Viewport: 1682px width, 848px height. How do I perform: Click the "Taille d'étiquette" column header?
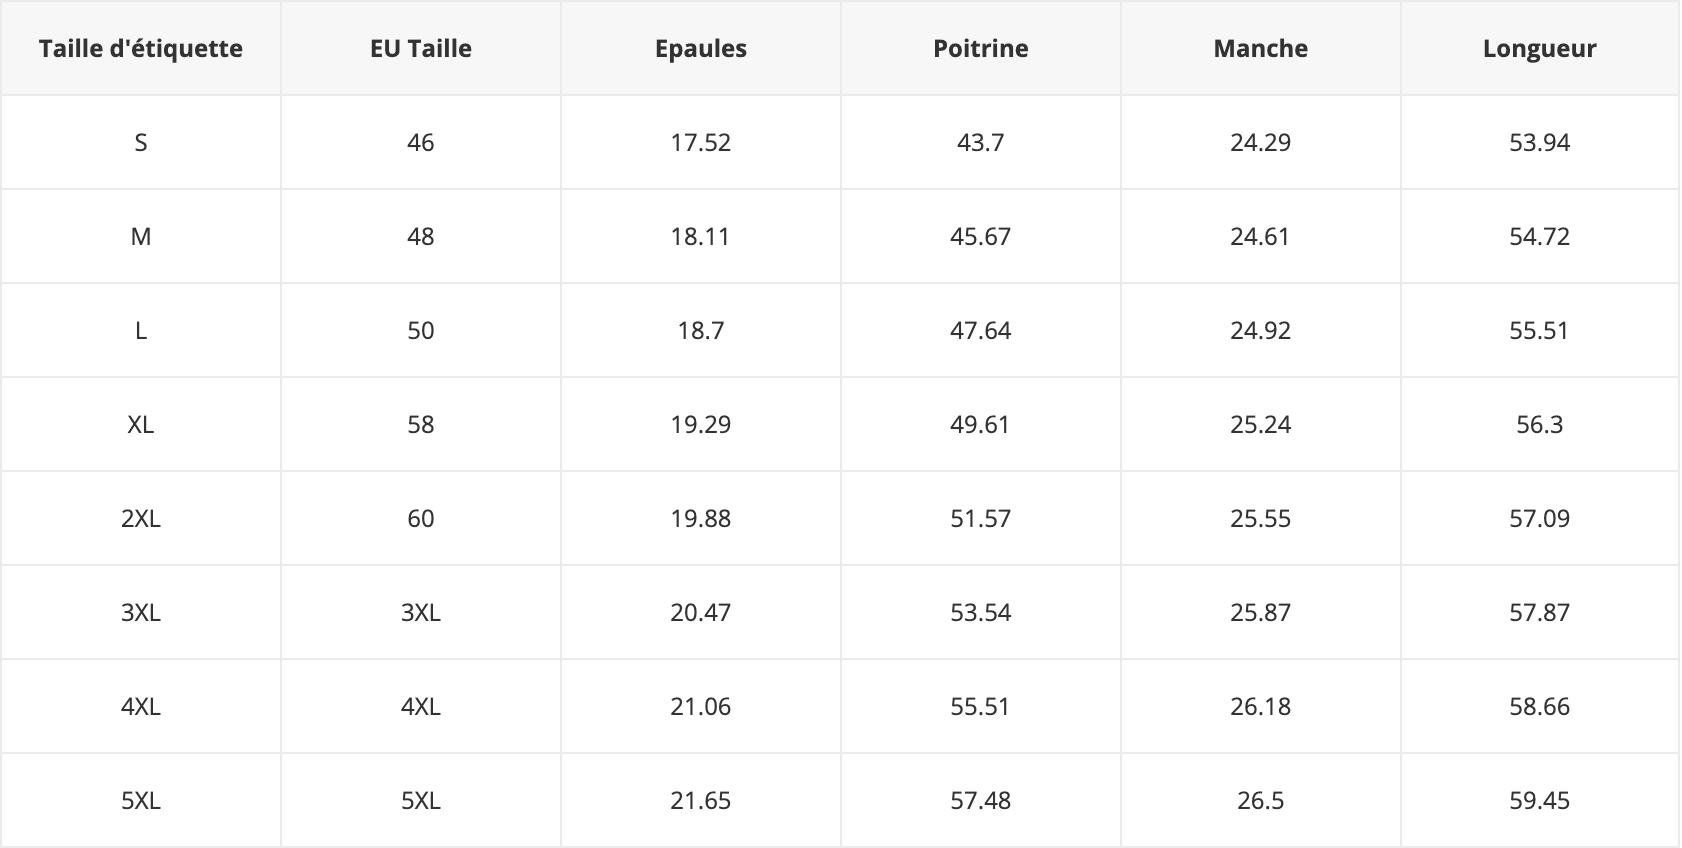[141, 48]
